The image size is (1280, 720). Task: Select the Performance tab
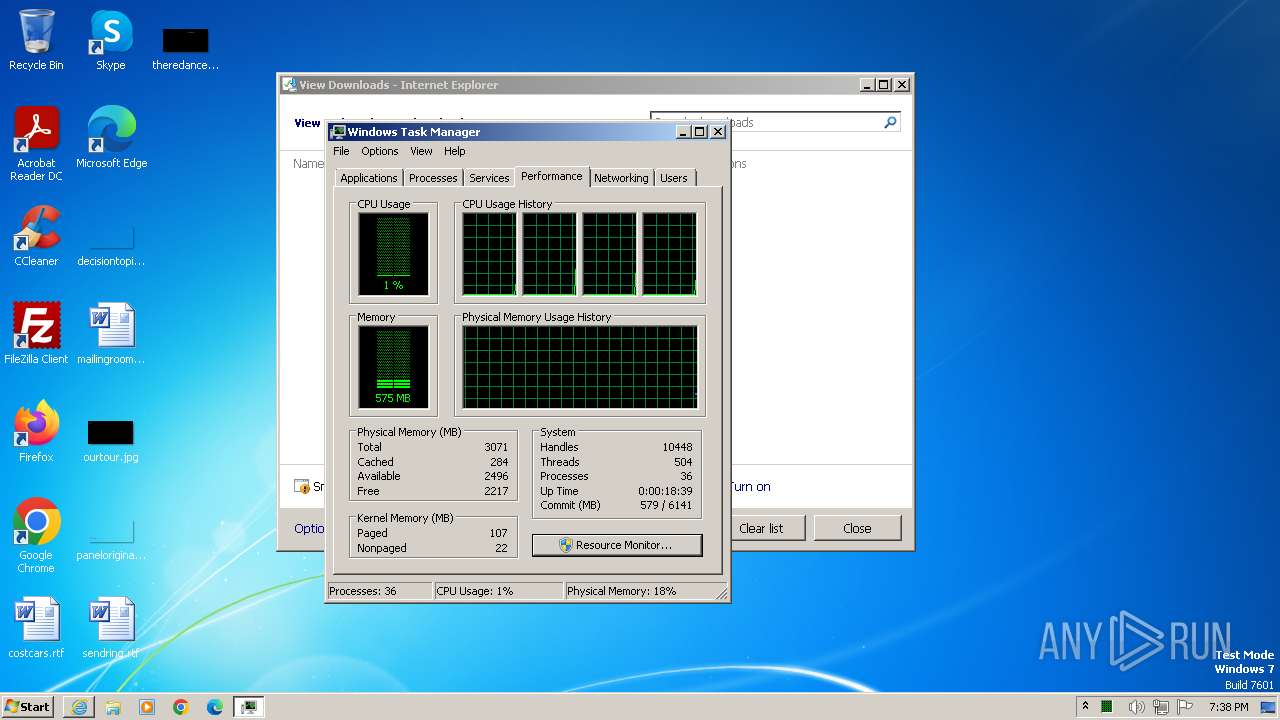552,176
